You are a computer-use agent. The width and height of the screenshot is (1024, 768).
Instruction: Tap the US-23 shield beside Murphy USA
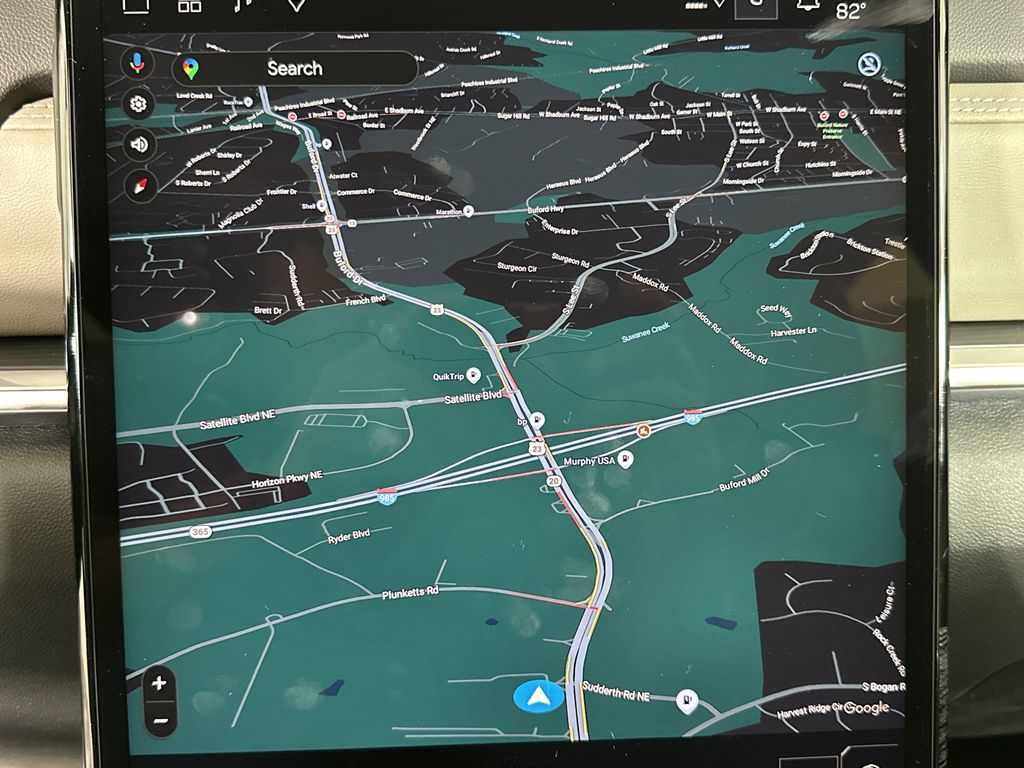[x=537, y=449]
